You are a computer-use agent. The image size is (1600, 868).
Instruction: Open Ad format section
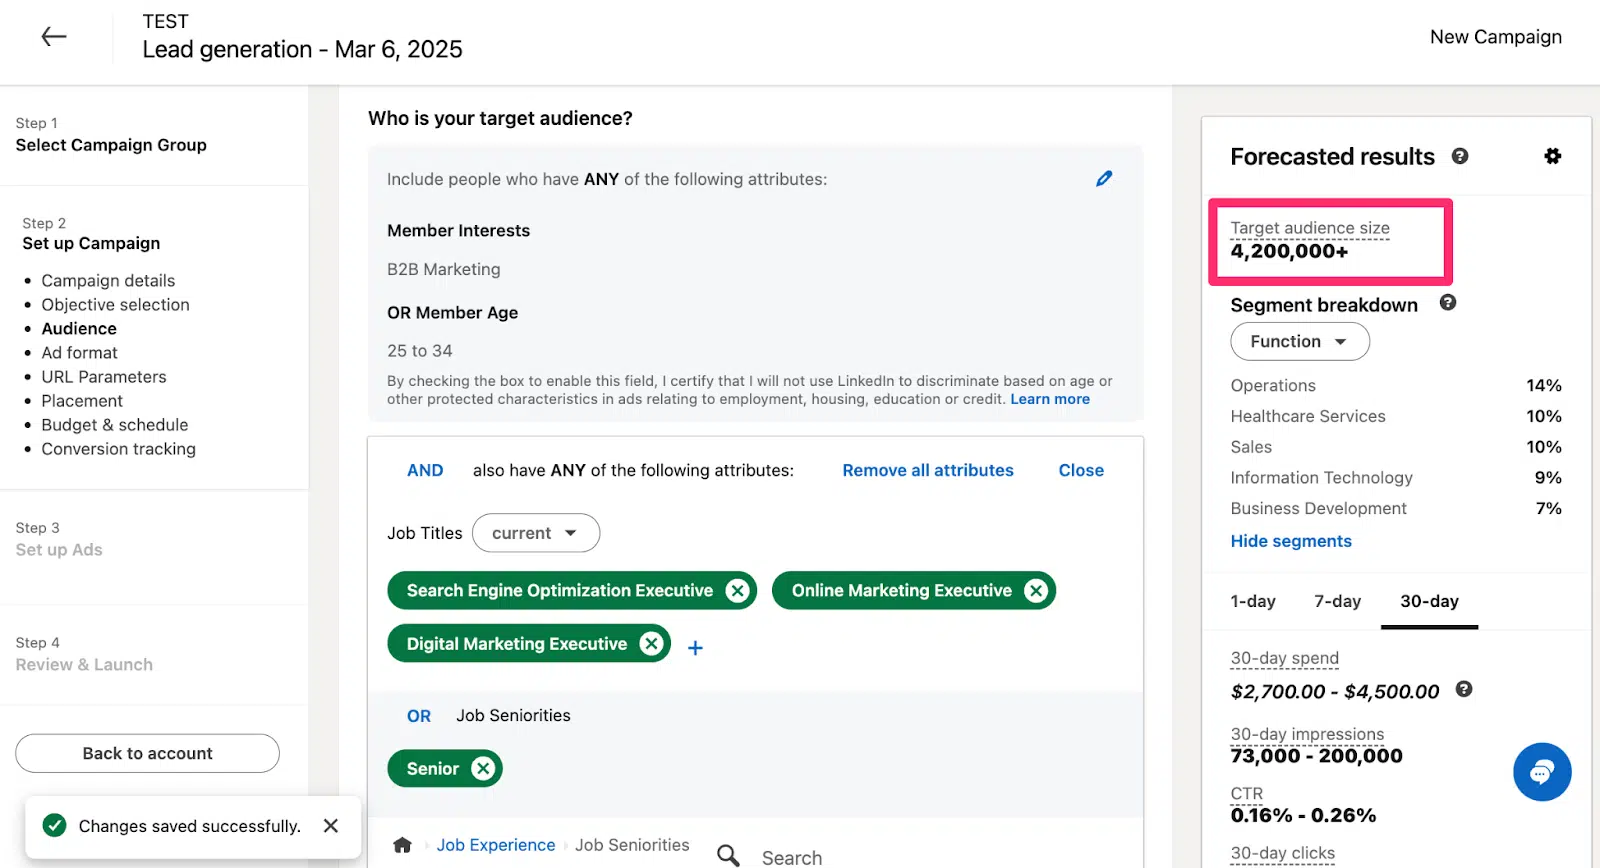pos(79,353)
